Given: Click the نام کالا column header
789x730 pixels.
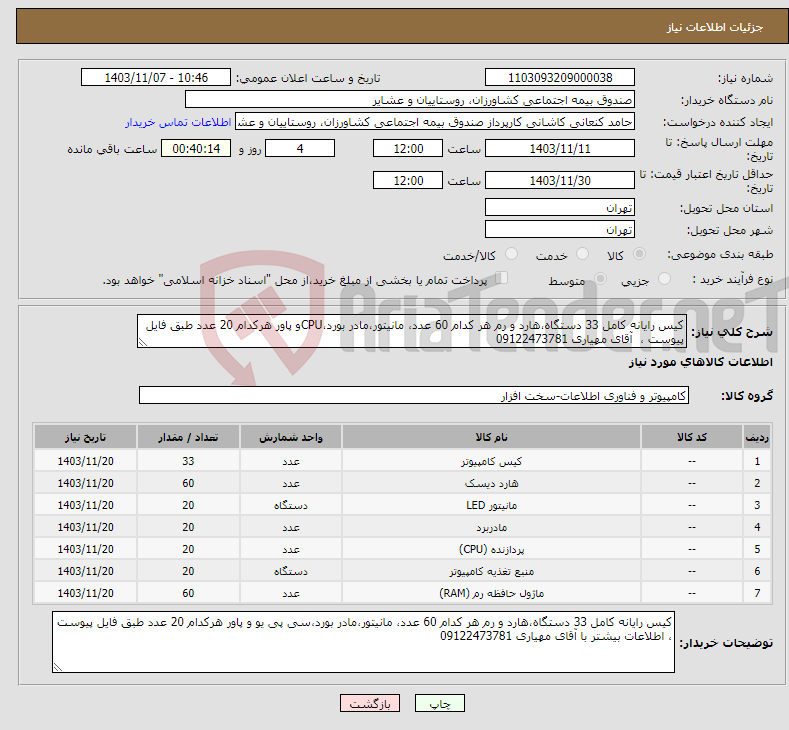Looking at the screenshot, I should click(x=491, y=437).
